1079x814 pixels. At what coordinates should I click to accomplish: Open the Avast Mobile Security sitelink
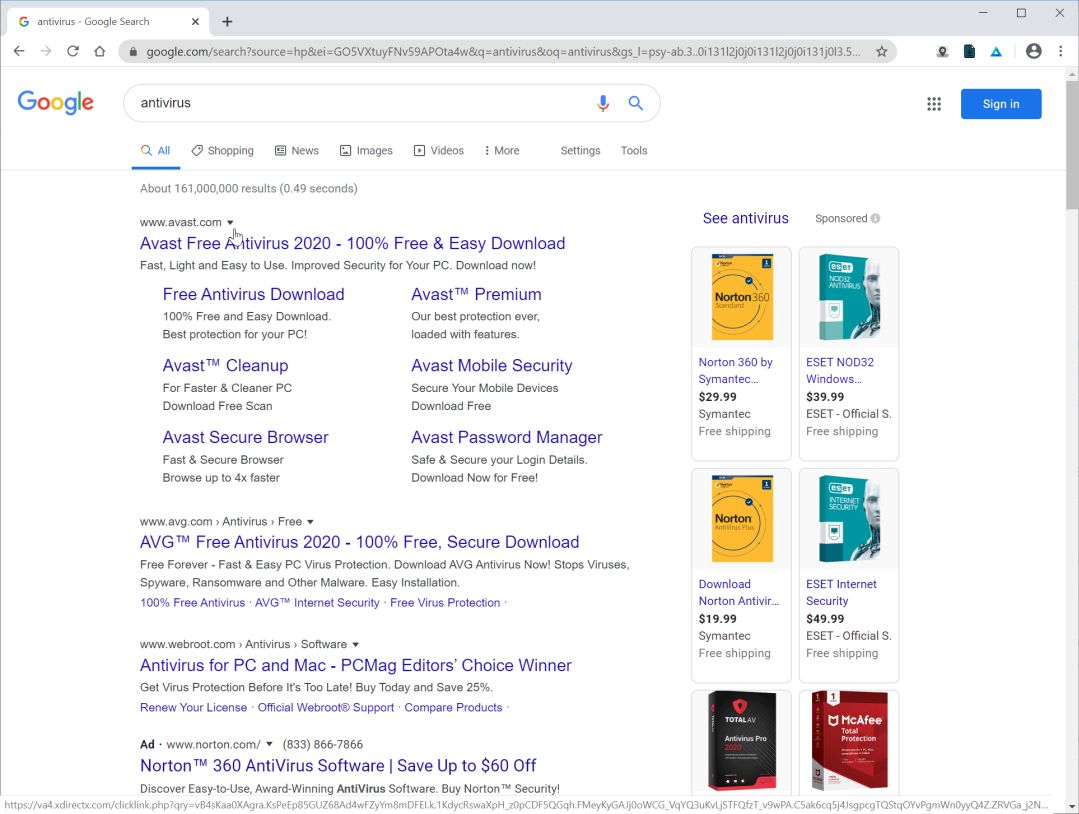[491, 366]
